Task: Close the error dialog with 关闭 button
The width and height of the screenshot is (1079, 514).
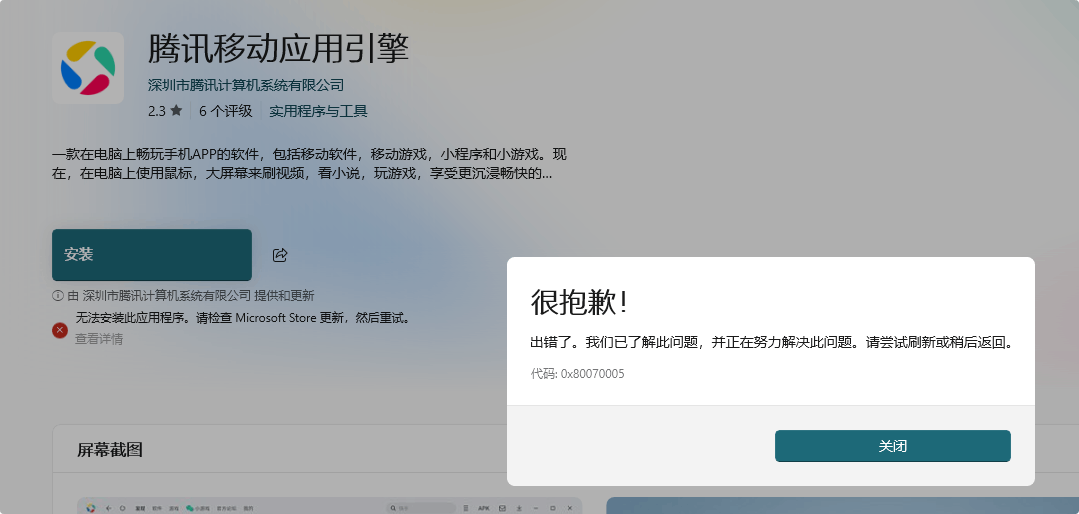Action: [x=893, y=446]
